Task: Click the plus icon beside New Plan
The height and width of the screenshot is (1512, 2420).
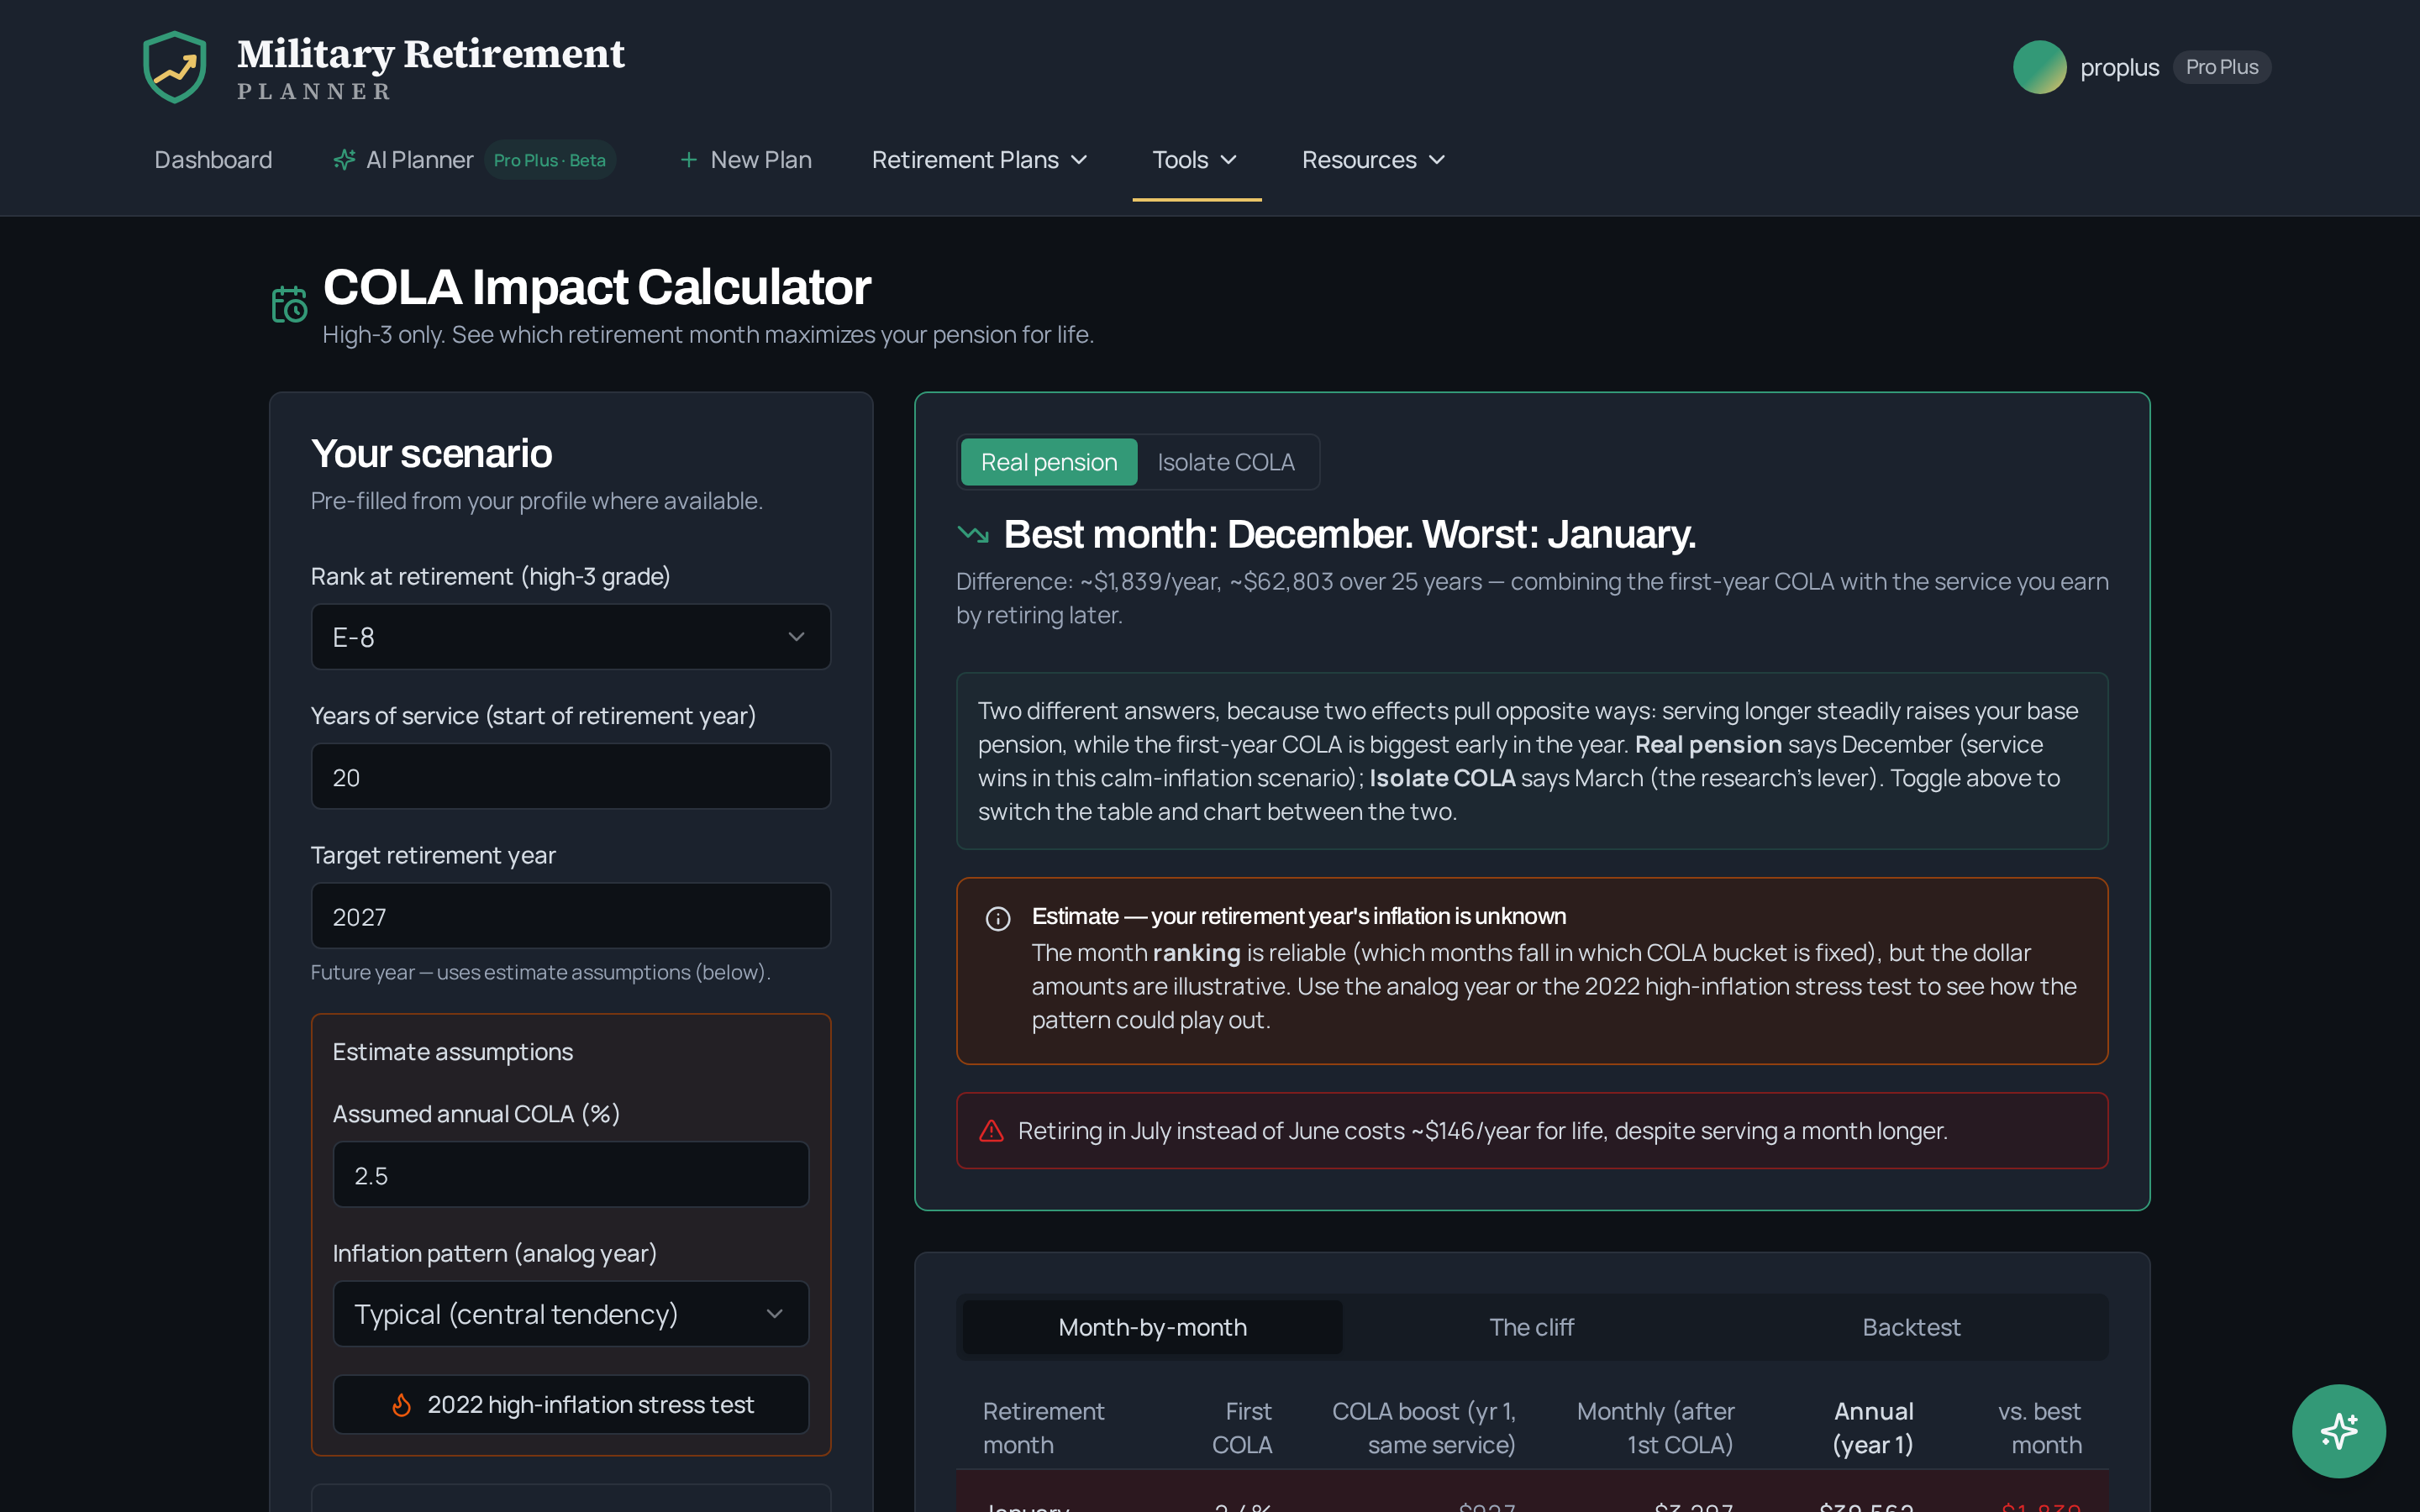Action: tap(688, 160)
